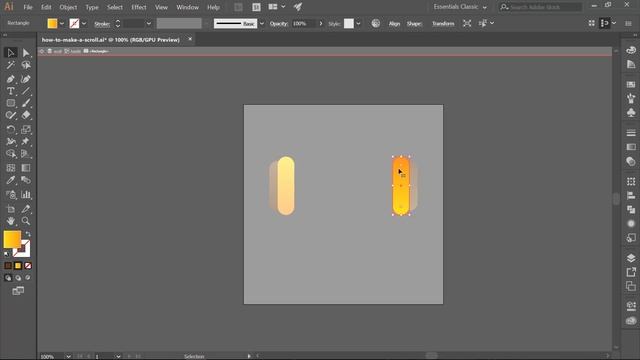
Task: Expand the opacity slider arrow
Action: click(x=321, y=24)
